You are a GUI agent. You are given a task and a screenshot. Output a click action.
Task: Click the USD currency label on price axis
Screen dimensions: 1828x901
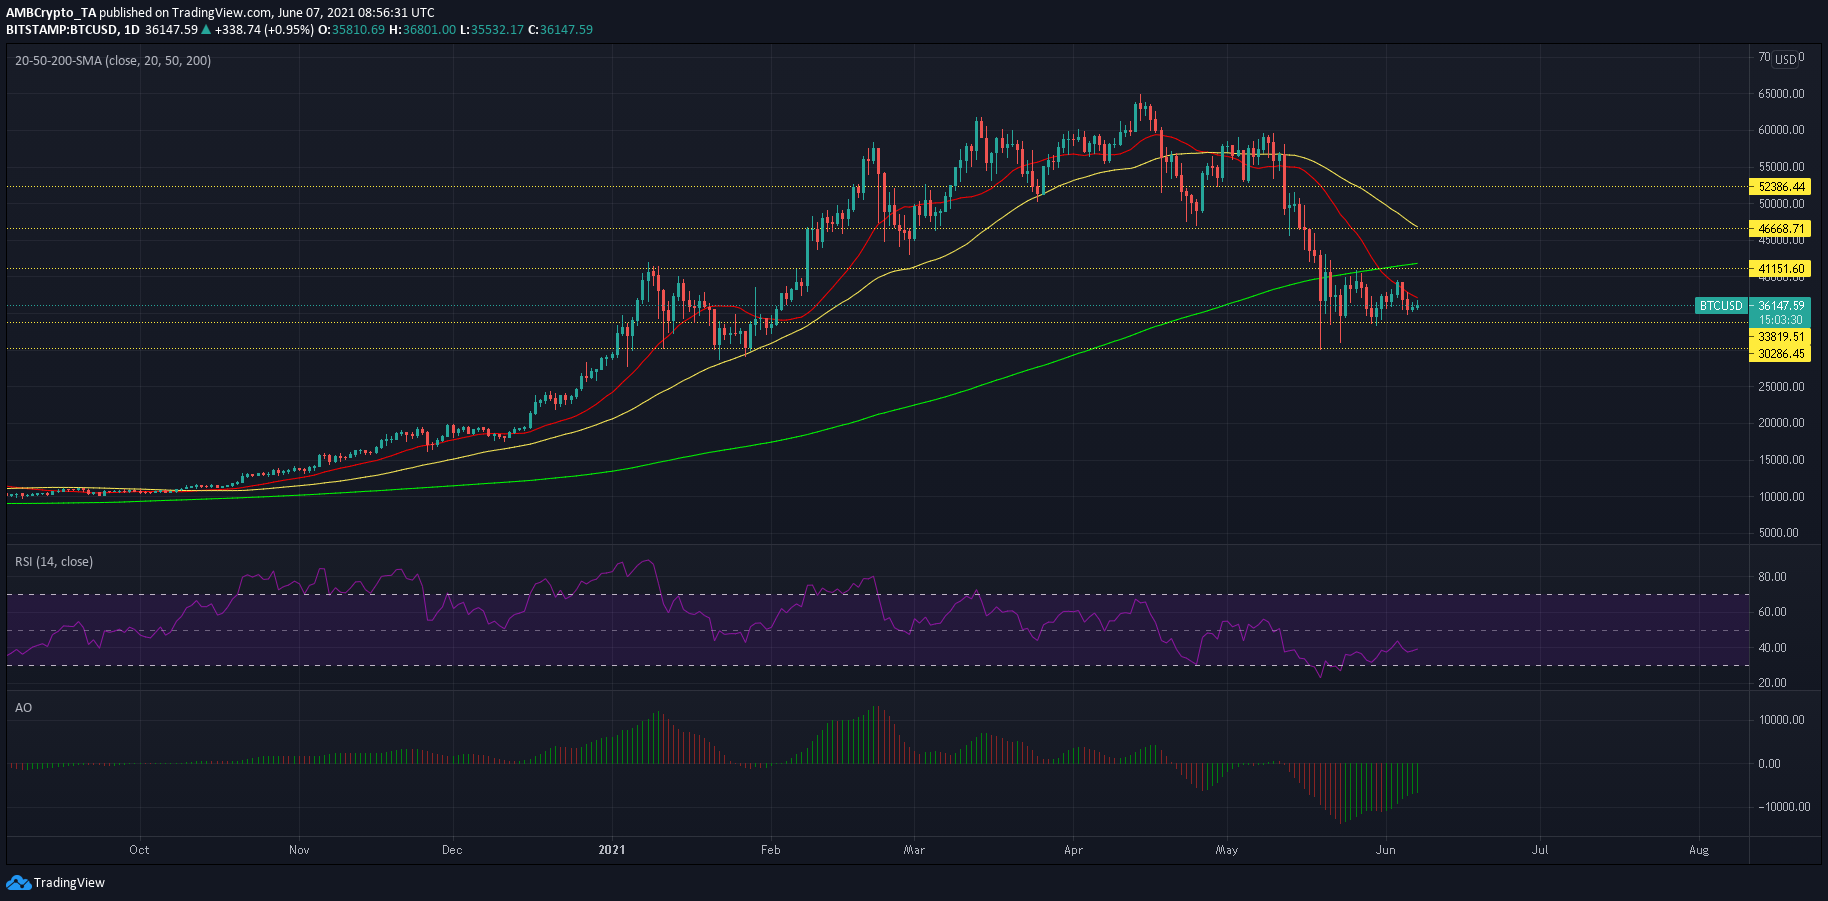click(1786, 59)
